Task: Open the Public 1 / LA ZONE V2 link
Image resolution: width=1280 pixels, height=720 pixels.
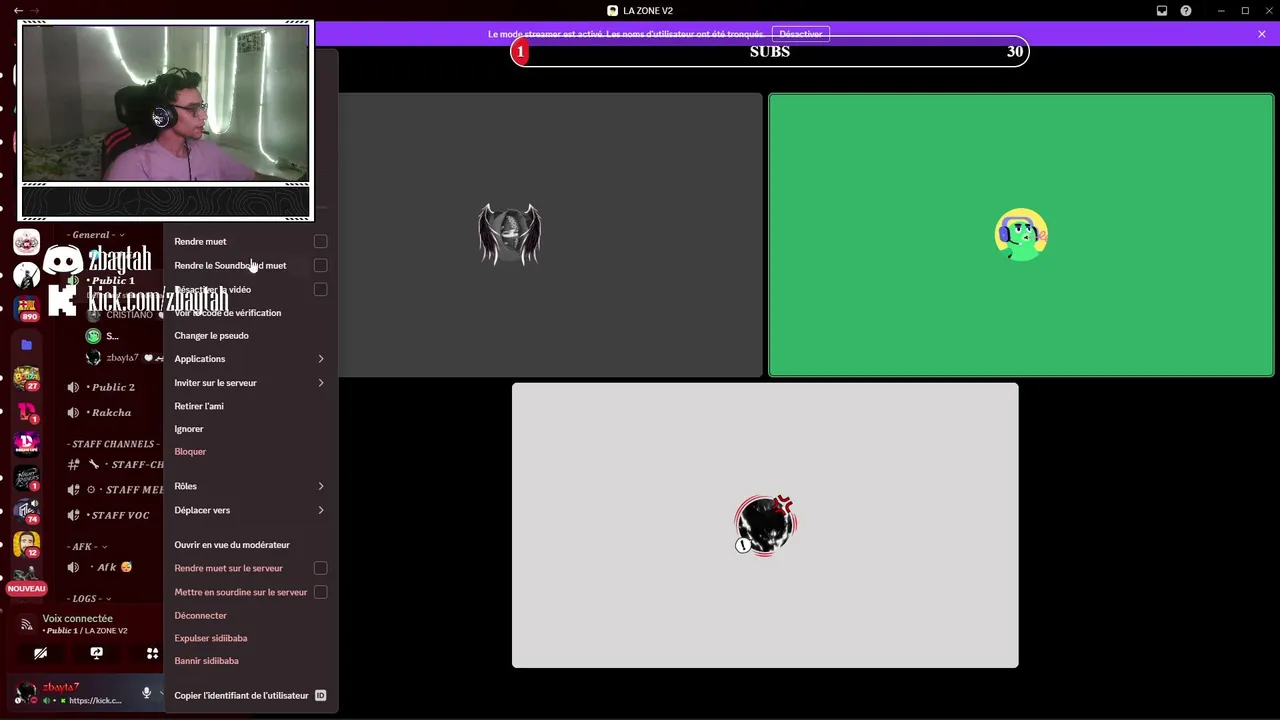Action: coord(87,631)
